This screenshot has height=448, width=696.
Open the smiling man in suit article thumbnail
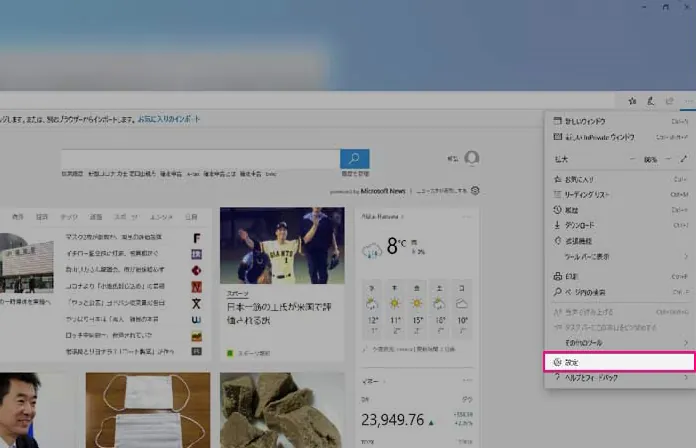(x=20, y=410)
